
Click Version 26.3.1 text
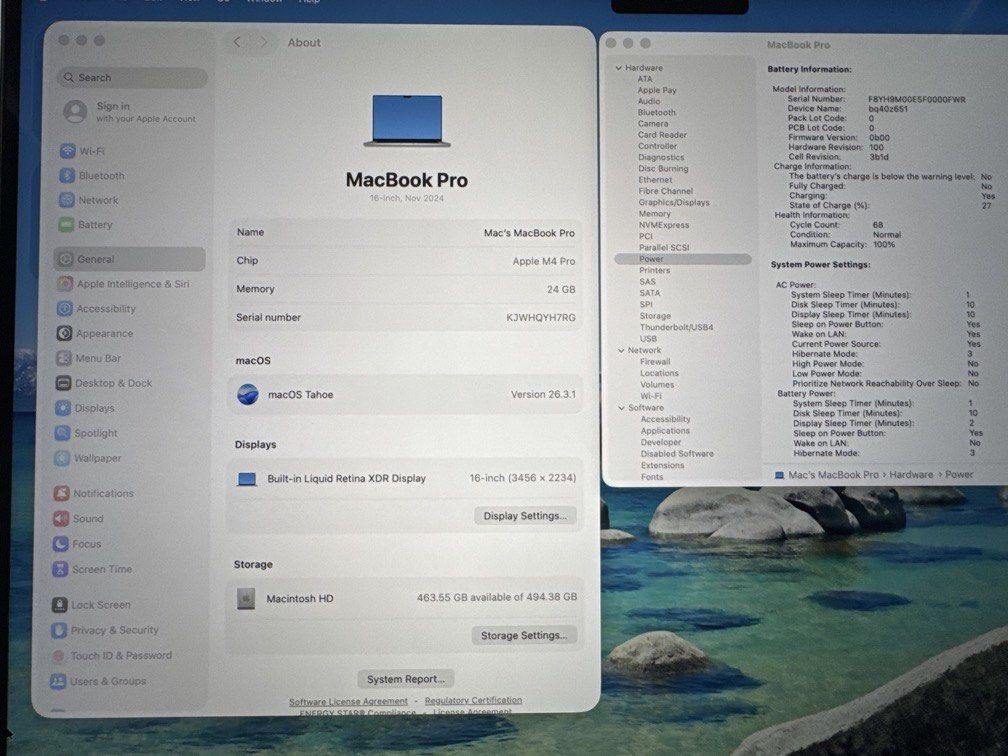click(543, 395)
